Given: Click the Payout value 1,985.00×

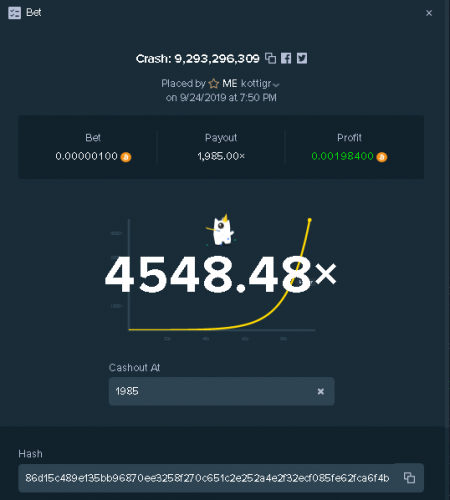Looking at the screenshot, I should point(221,156).
